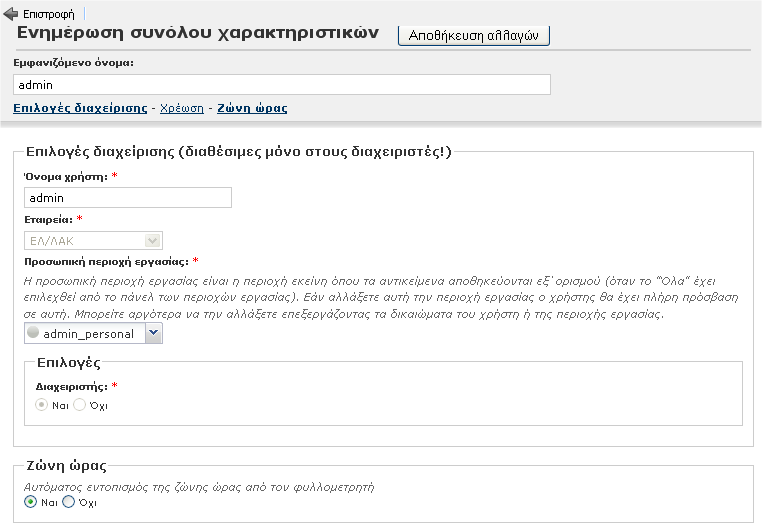
Task: Click into the Όνομα χρήστη input
Action: pos(127,198)
